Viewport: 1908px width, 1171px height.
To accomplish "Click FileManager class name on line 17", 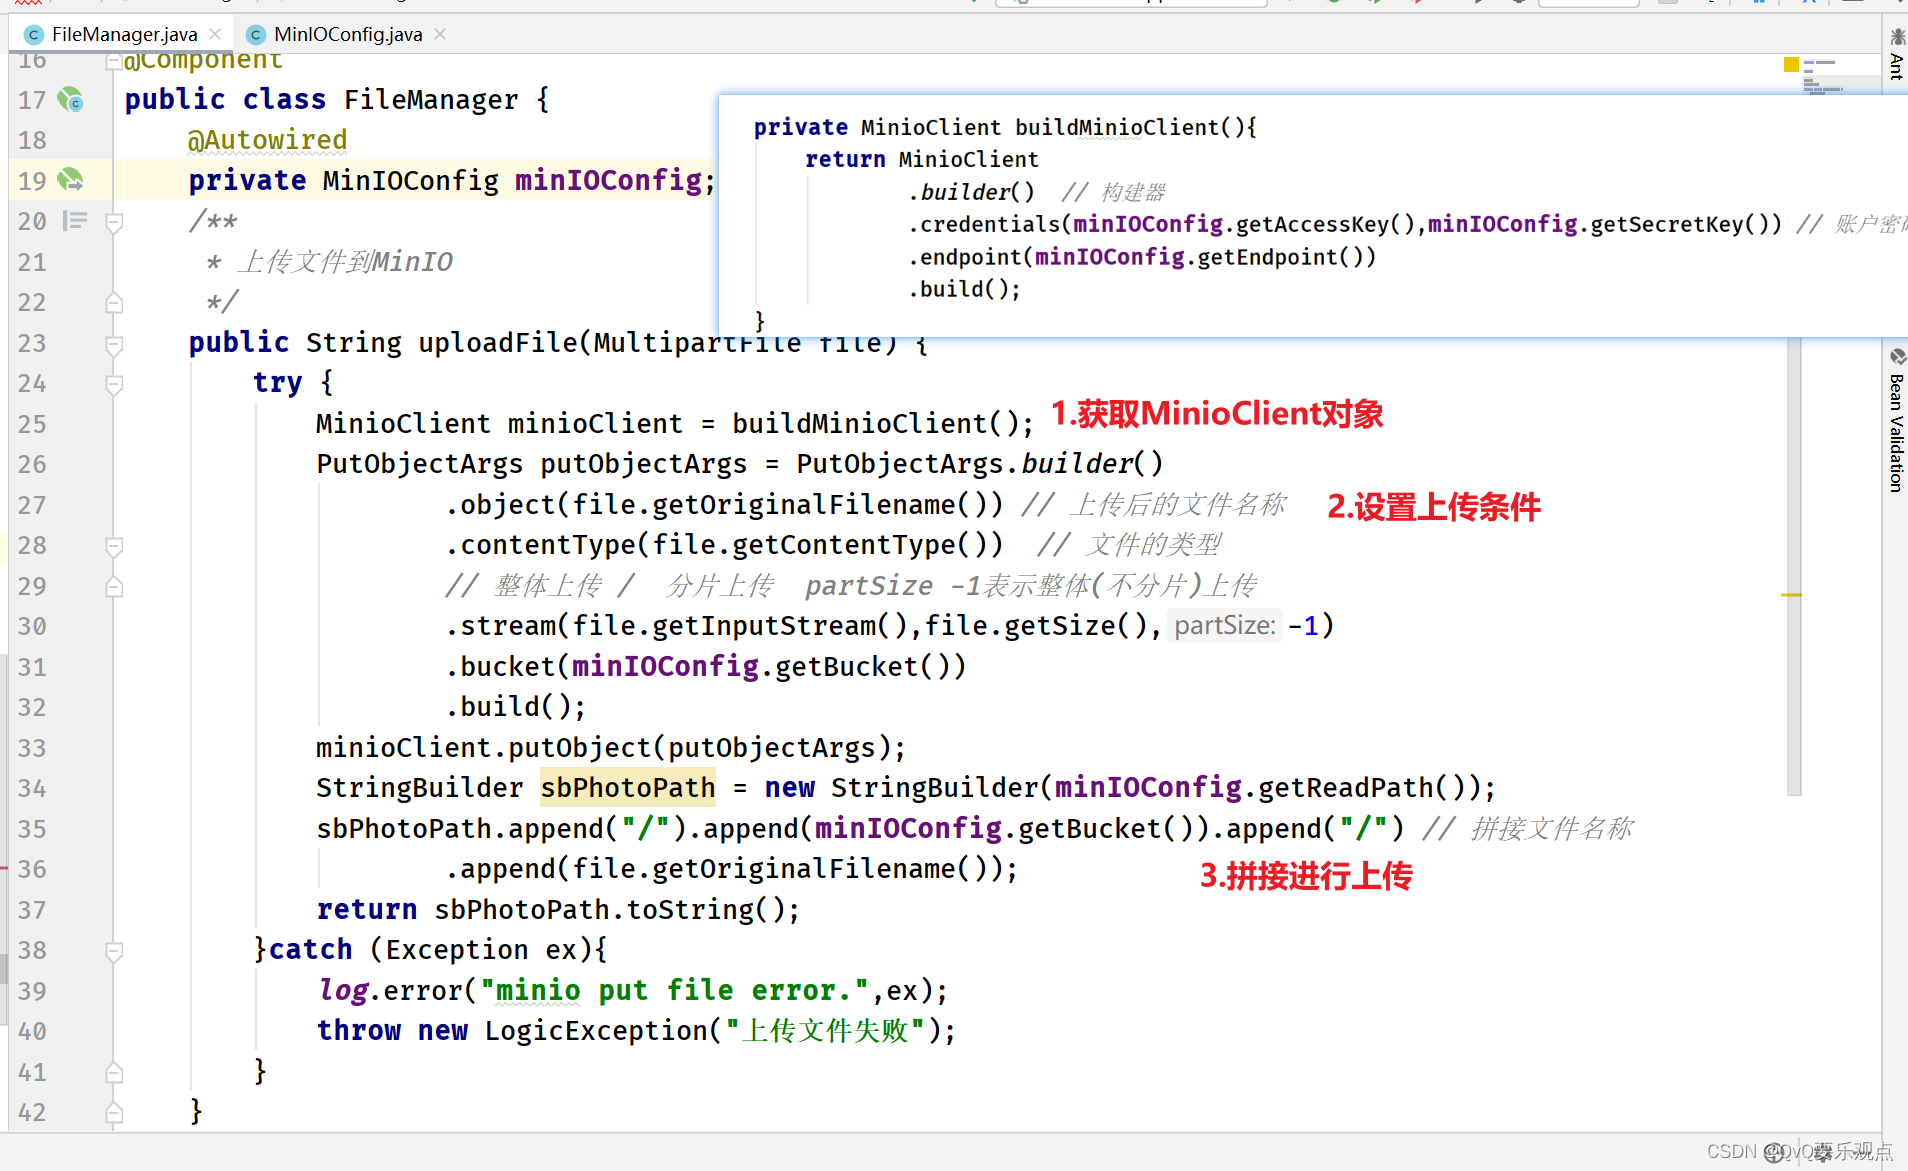I will [x=431, y=100].
